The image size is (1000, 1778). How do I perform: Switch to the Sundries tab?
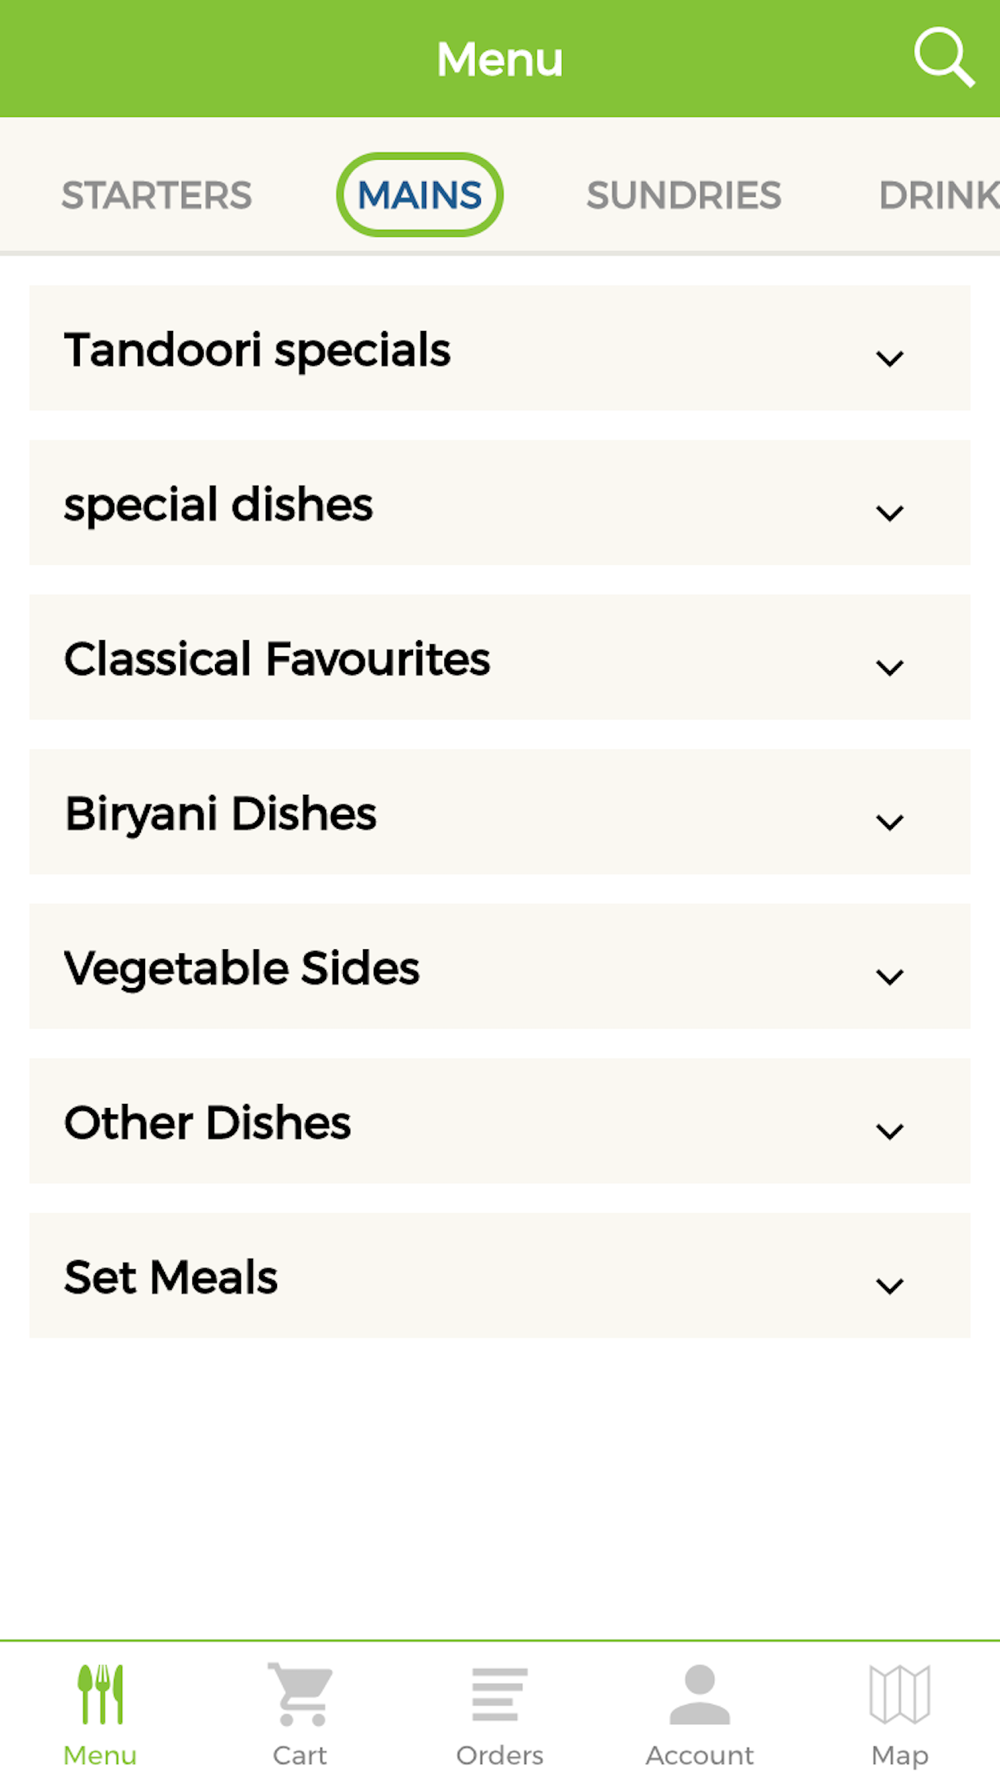[684, 195]
